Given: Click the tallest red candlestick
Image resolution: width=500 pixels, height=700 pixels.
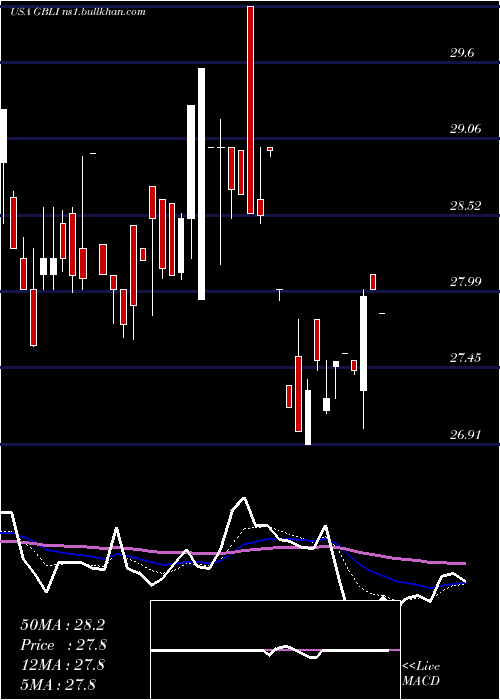Looking at the screenshot, I should click(250, 110).
